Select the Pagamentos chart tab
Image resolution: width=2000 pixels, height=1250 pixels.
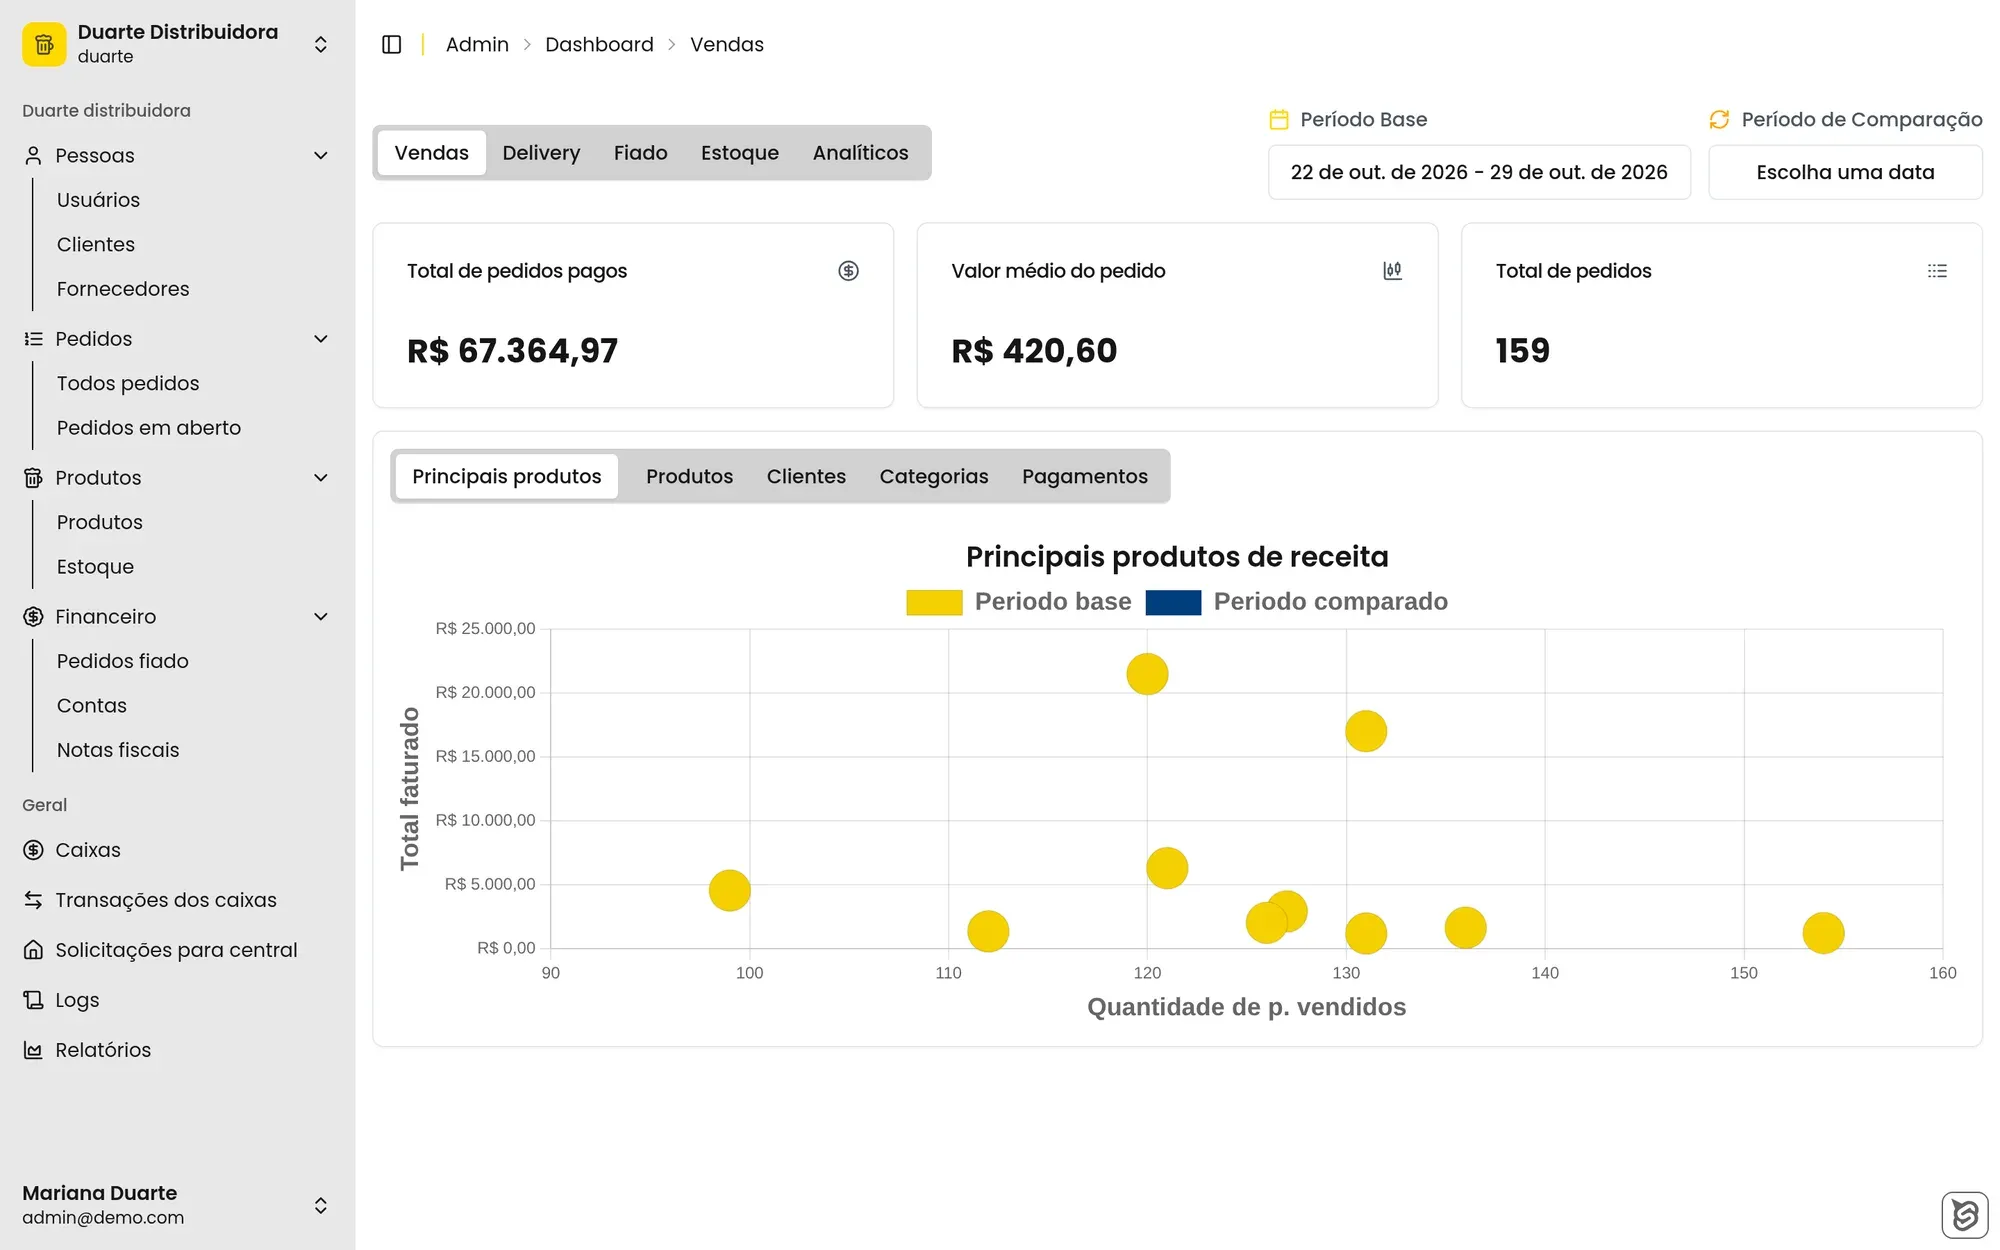pyautogui.click(x=1084, y=476)
